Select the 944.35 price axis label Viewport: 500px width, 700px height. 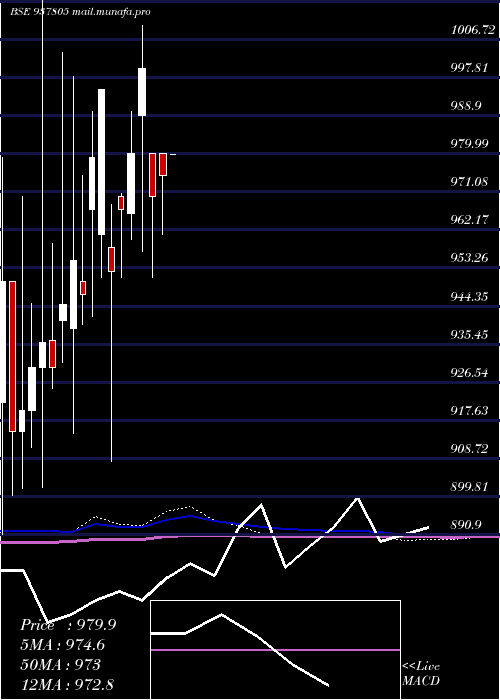pos(469,296)
